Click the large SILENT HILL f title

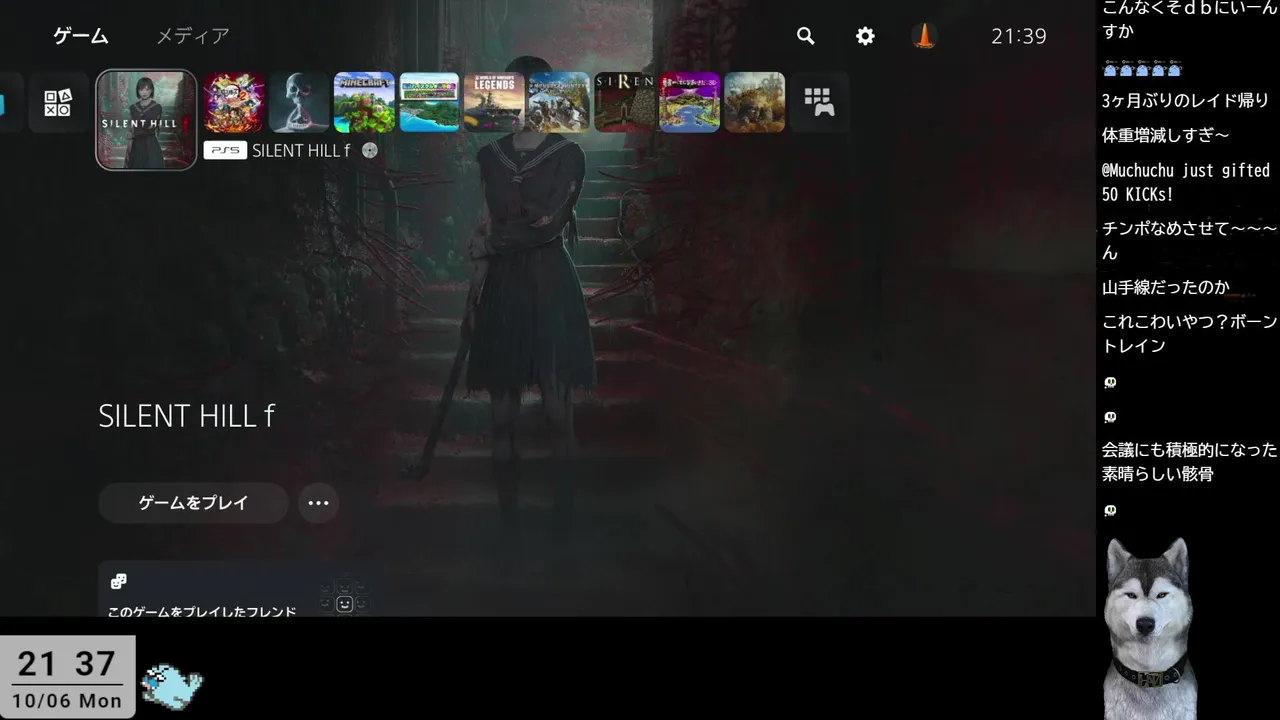point(186,416)
